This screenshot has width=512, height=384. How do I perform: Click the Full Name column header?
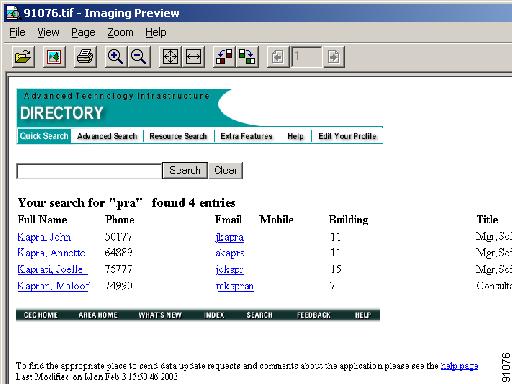coord(42,220)
